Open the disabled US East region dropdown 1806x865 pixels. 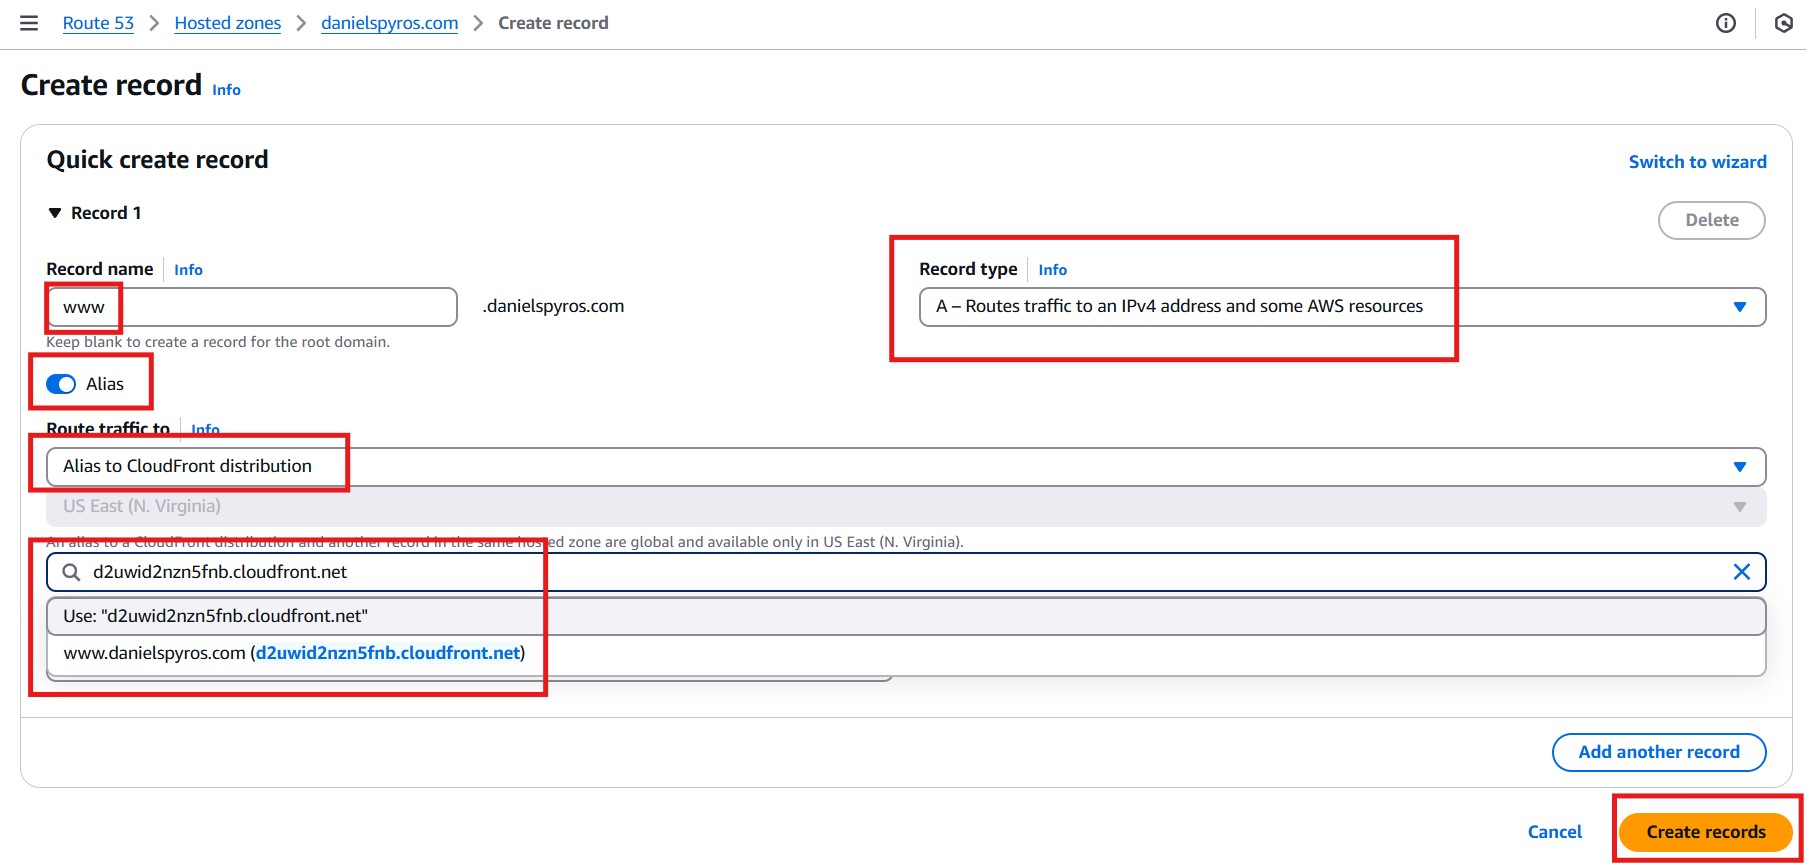point(905,507)
